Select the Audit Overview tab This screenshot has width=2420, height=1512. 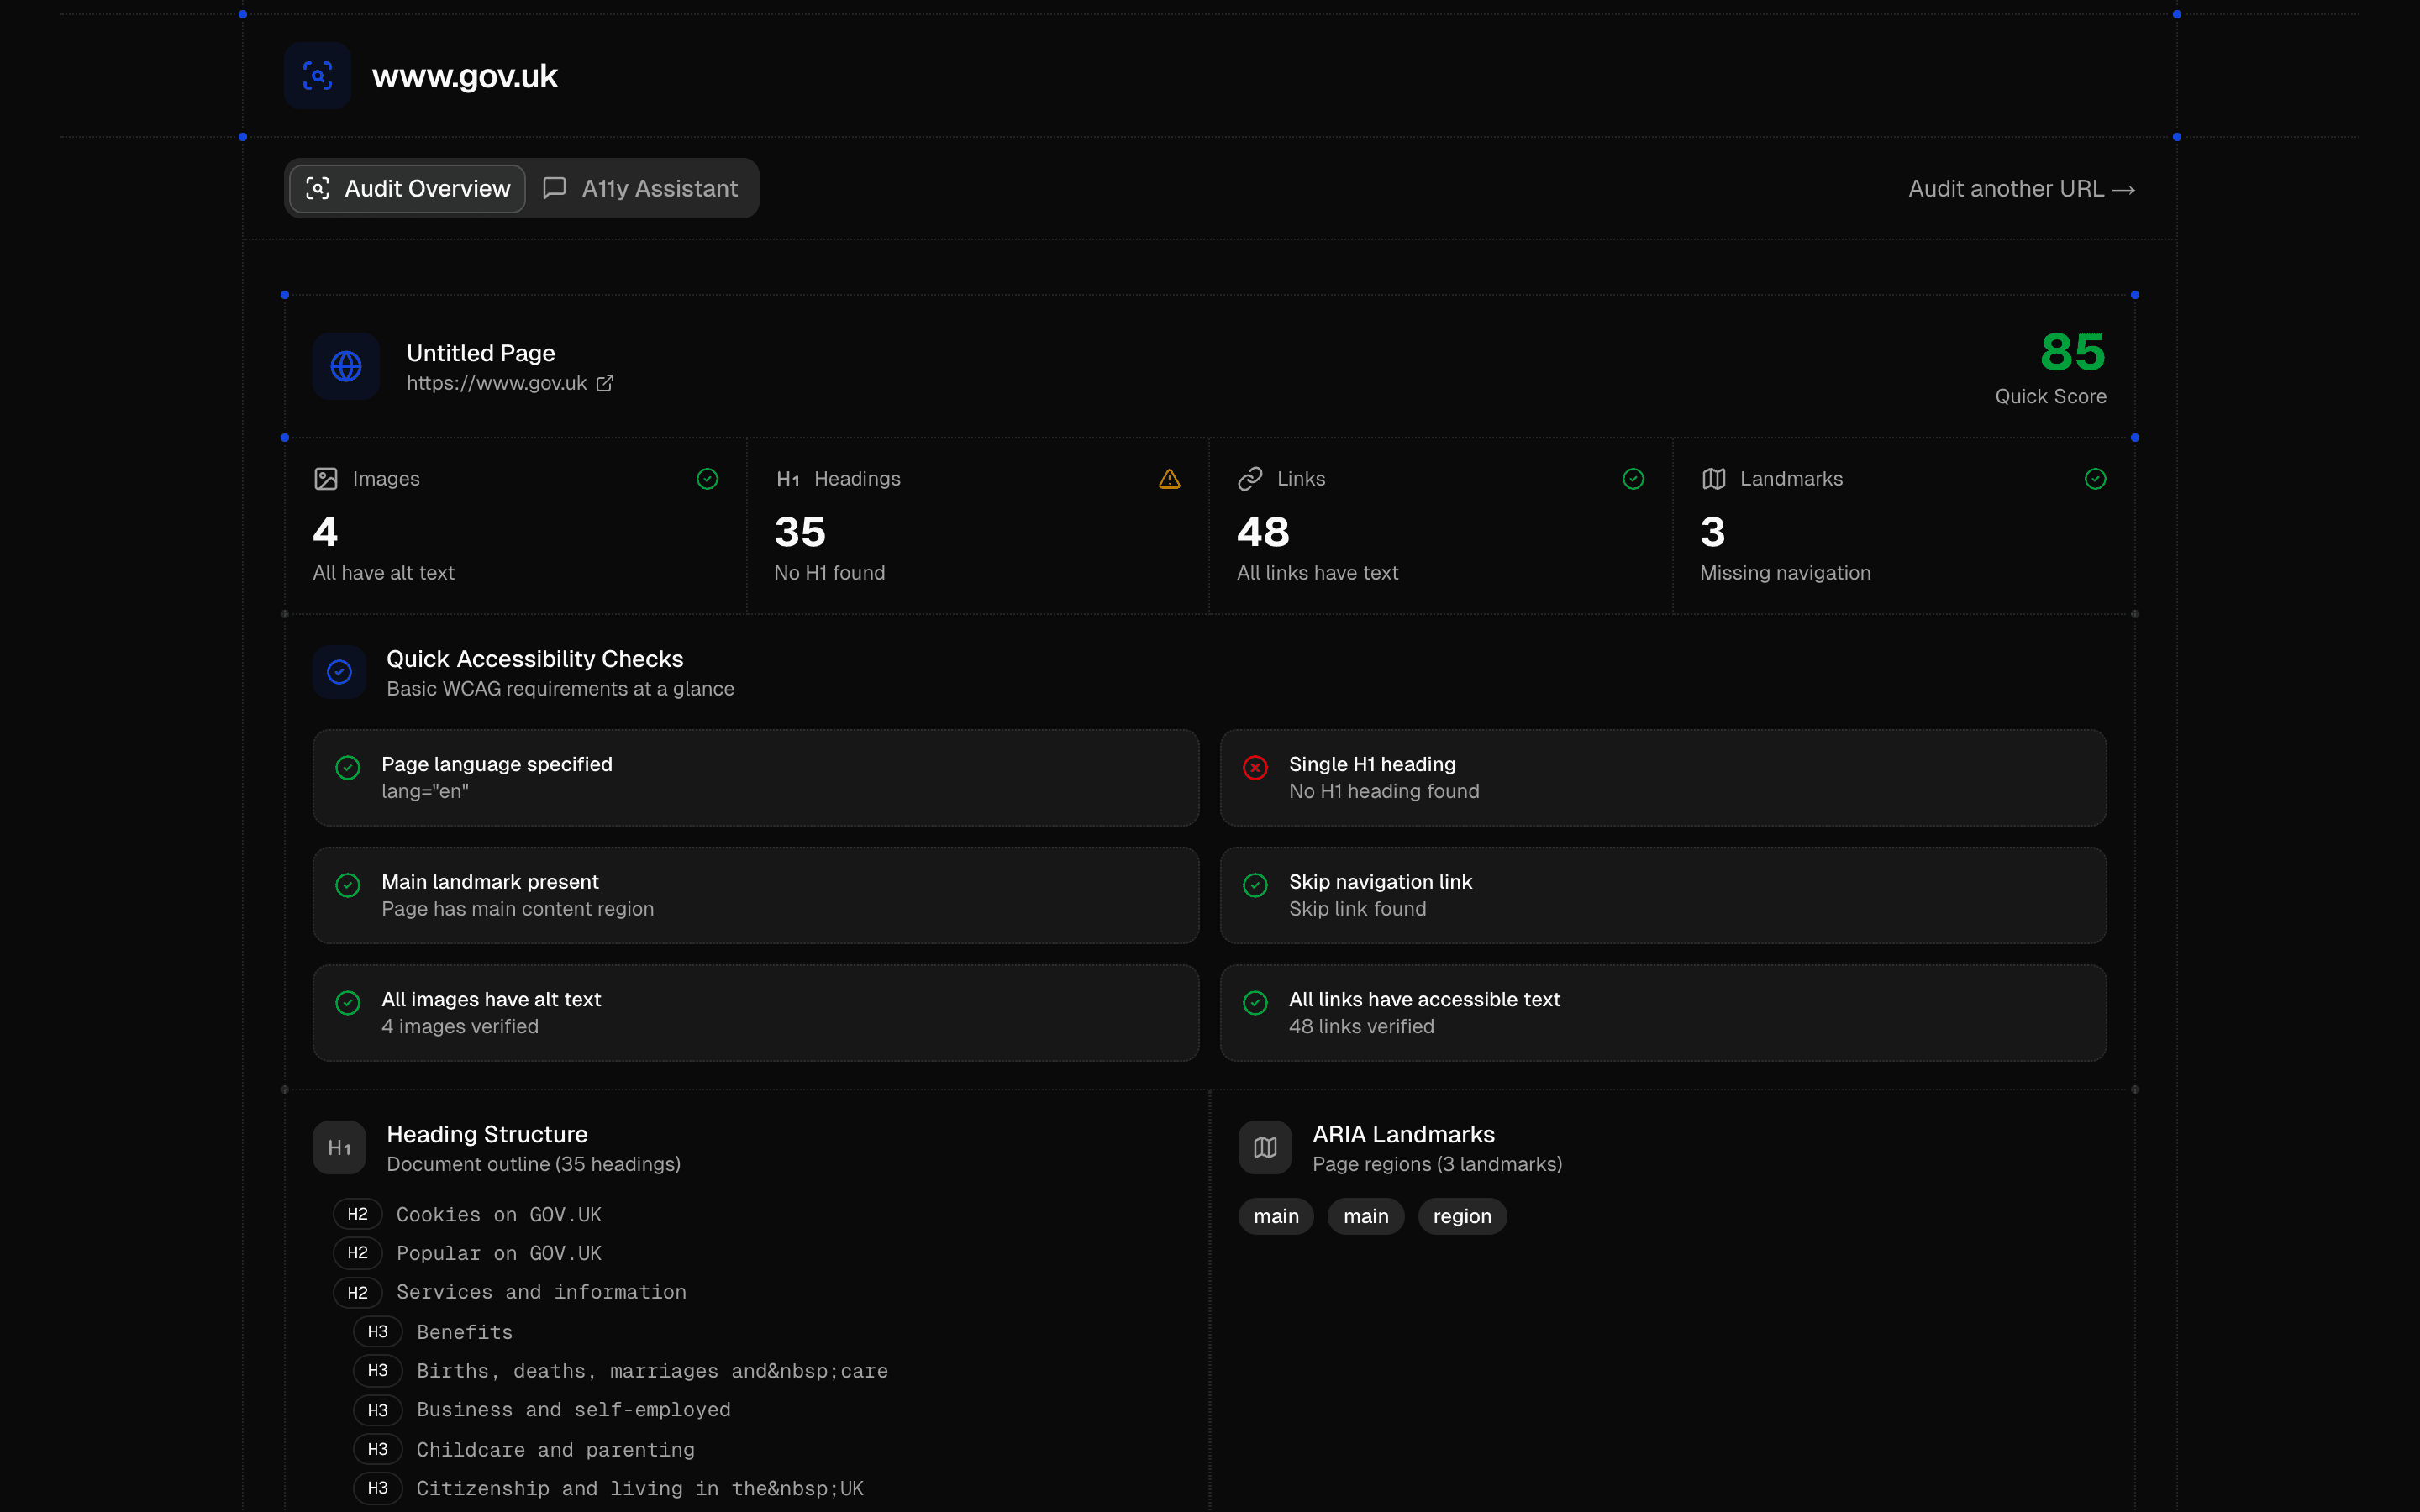tap(406, 188)
